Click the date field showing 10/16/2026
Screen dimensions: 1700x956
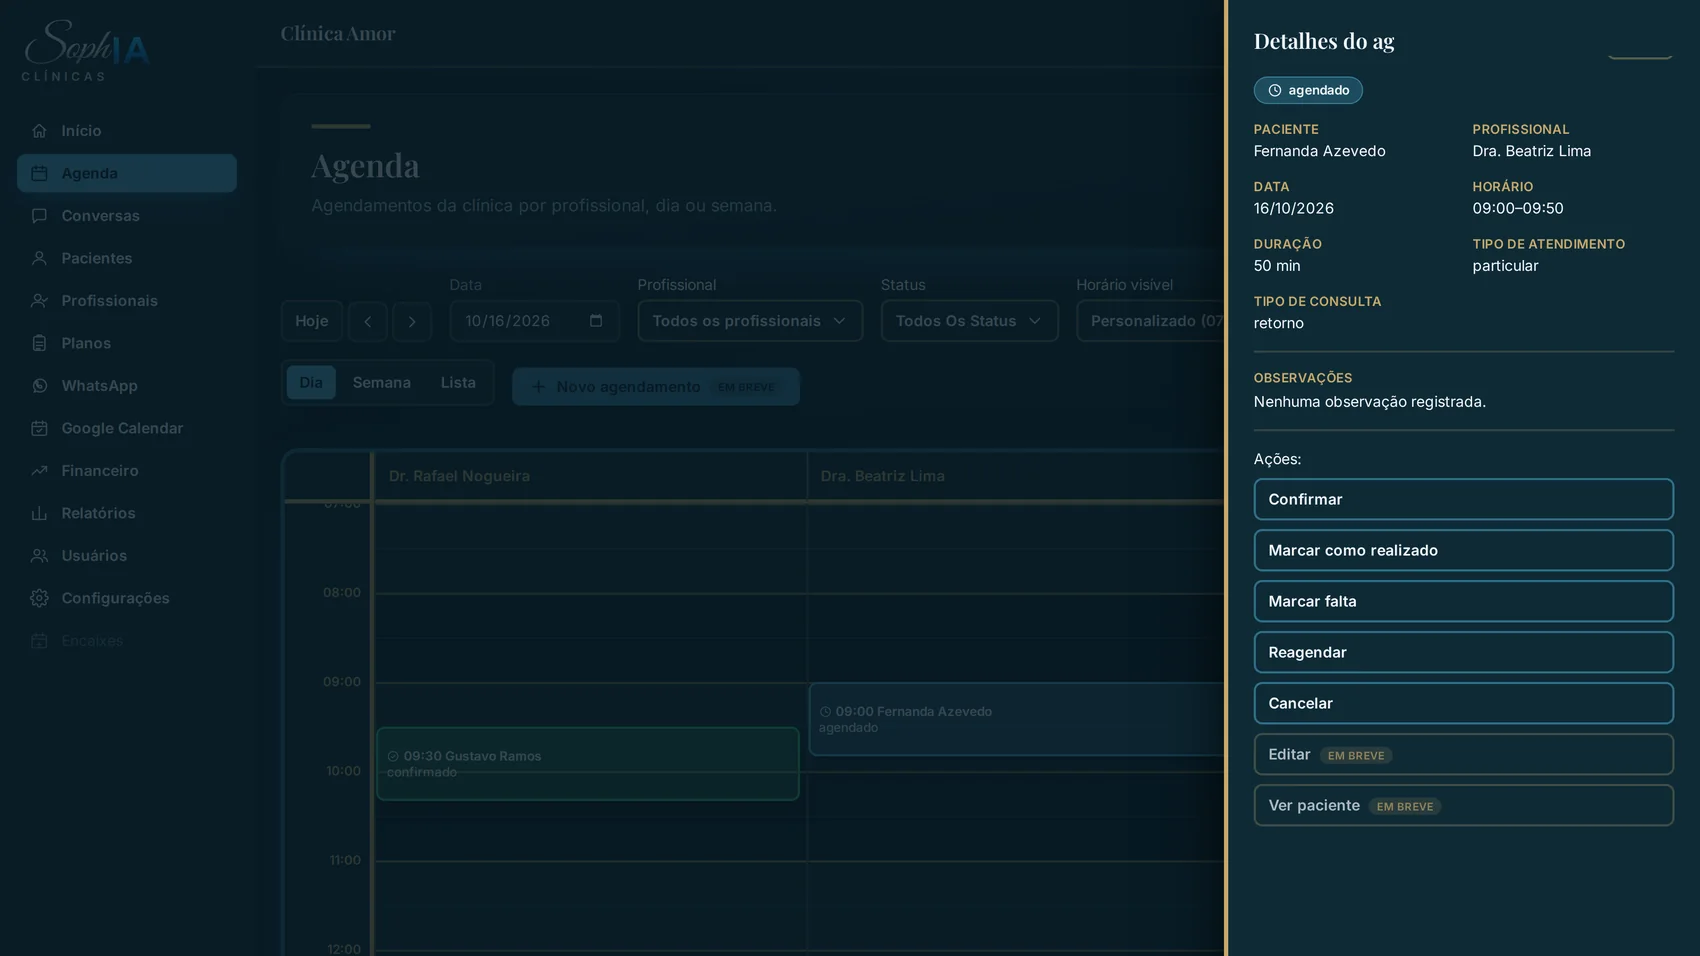click(534, 321)
